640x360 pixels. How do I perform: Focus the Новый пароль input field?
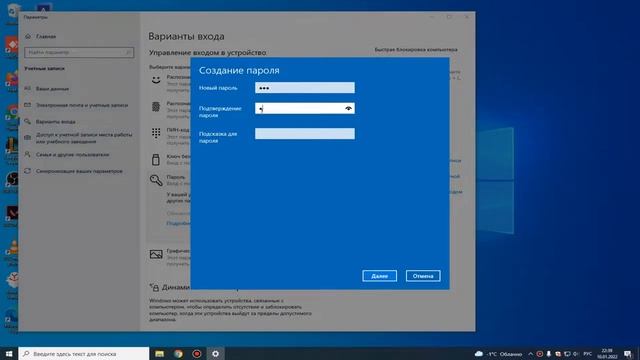coord(304,88)
